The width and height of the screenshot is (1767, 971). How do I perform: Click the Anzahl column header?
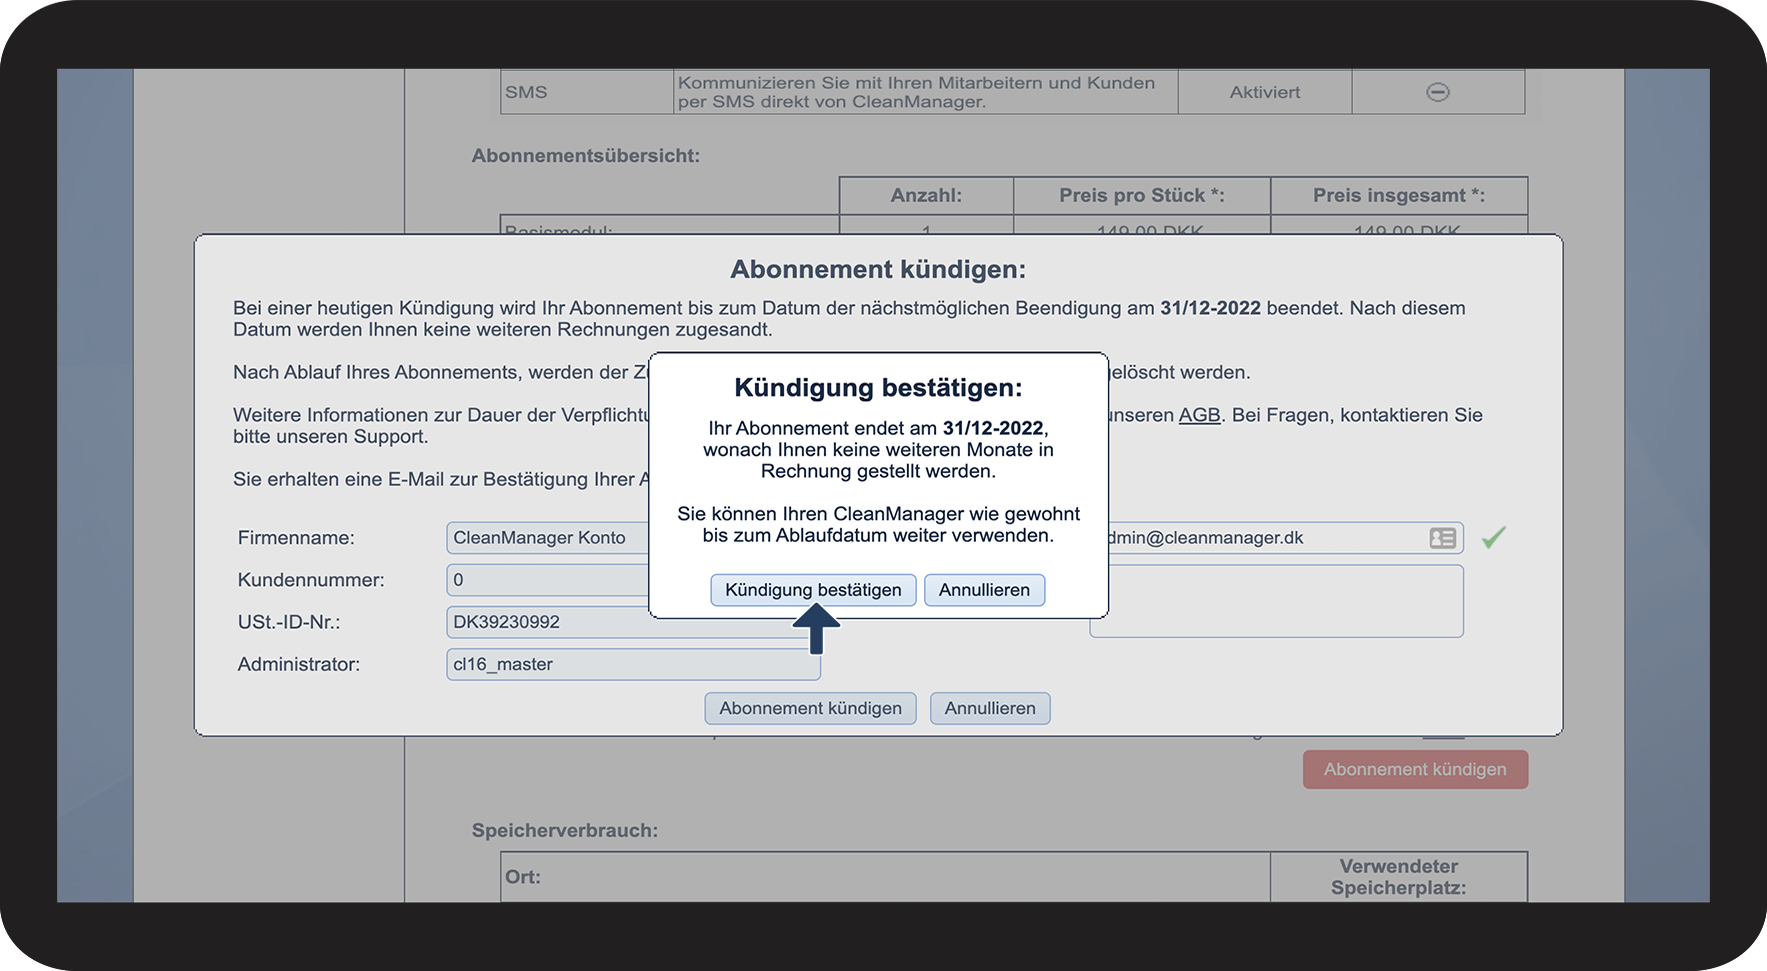click(x=925, y=196)
